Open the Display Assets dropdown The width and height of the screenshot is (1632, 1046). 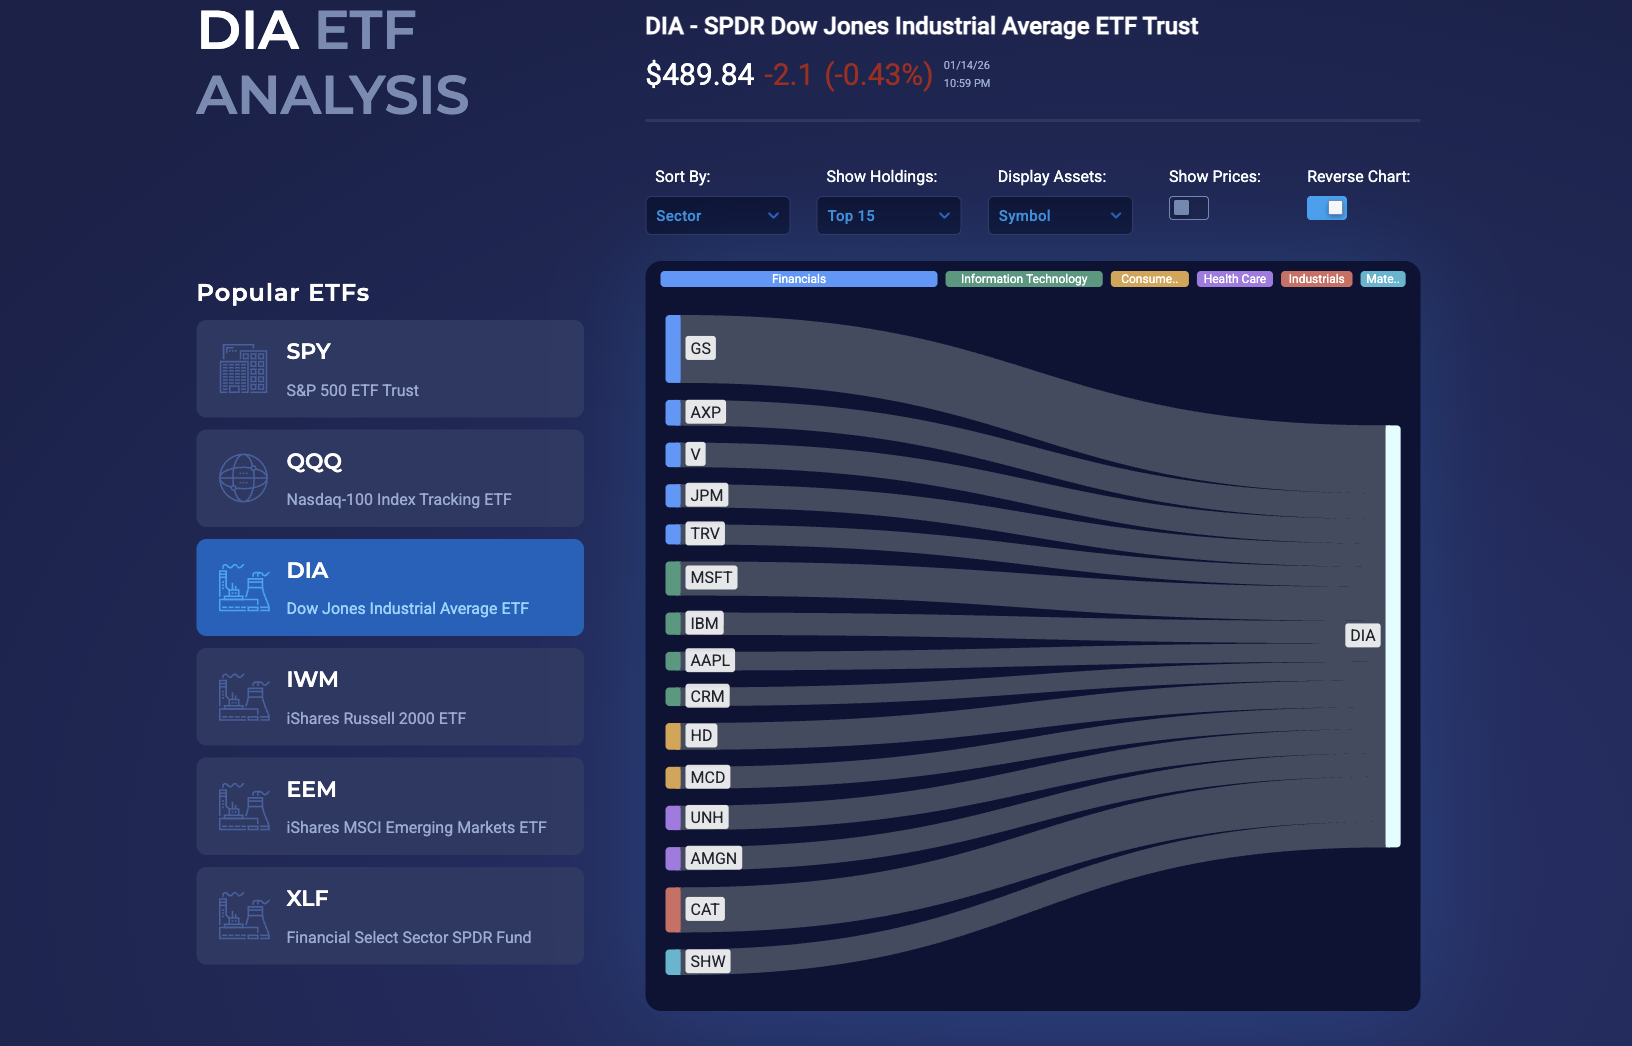click(1060, 215)
